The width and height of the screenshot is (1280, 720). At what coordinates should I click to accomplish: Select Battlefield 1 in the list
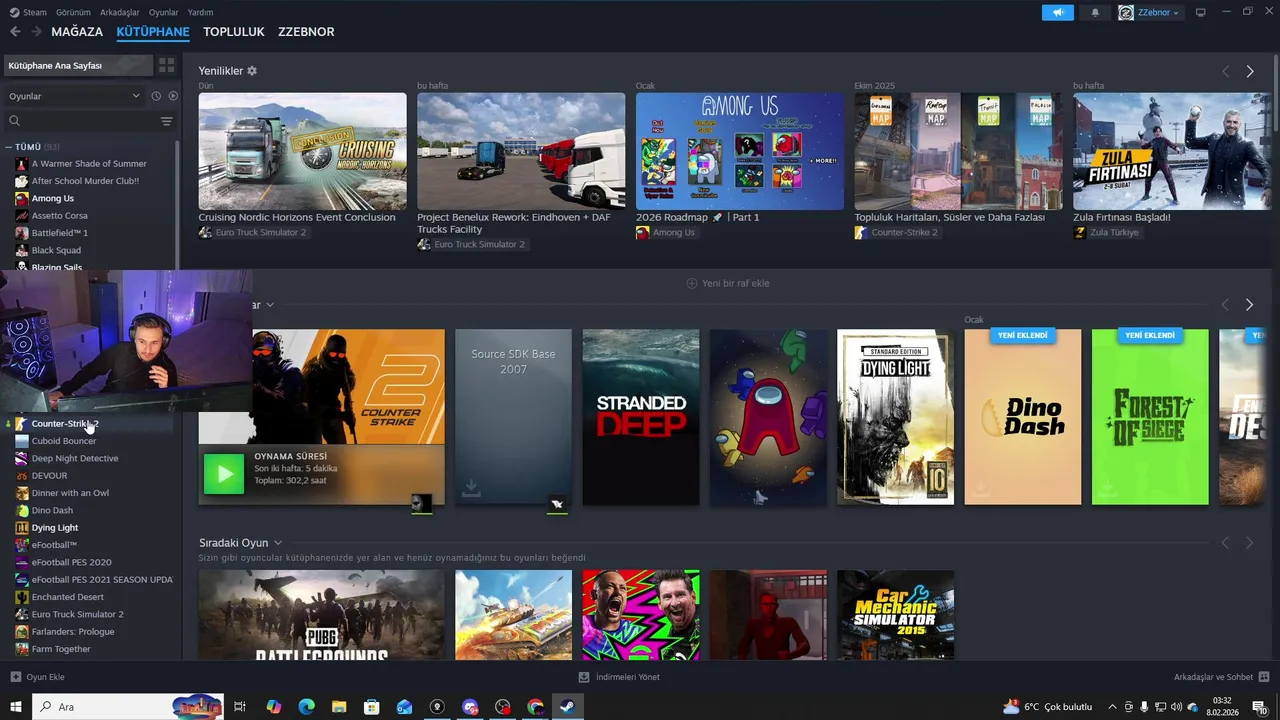(x=60, y=233)
